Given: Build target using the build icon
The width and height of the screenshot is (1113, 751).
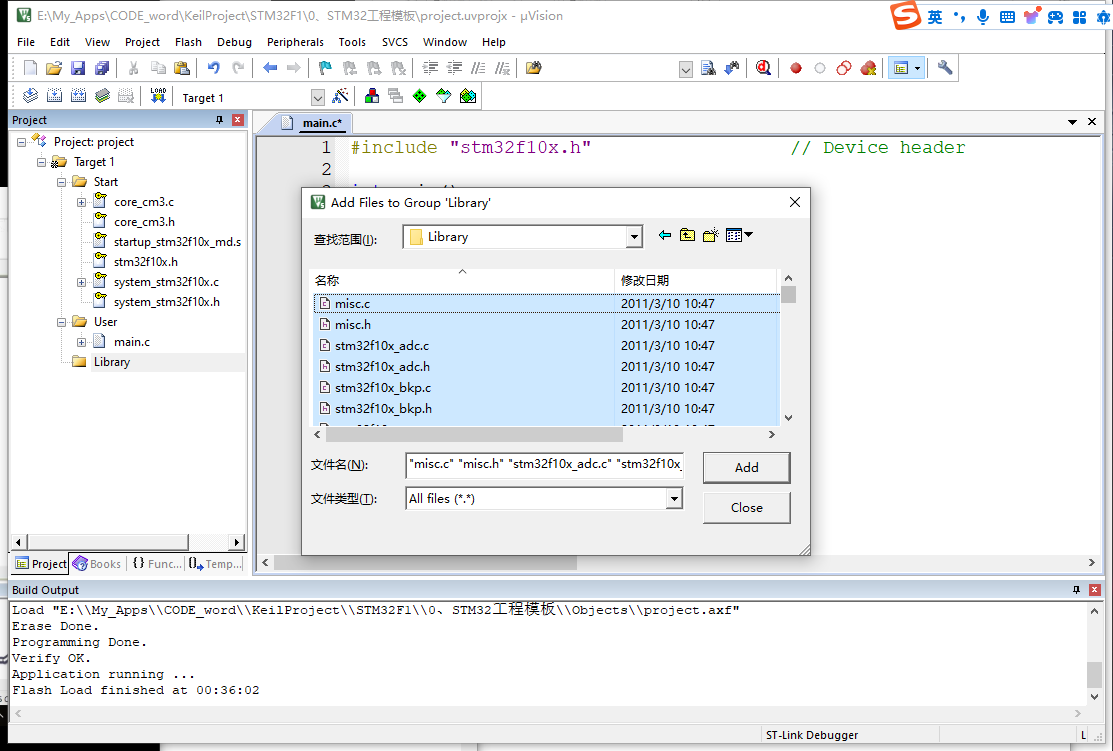Looking at the screenshot, I should tap(54, 96).
